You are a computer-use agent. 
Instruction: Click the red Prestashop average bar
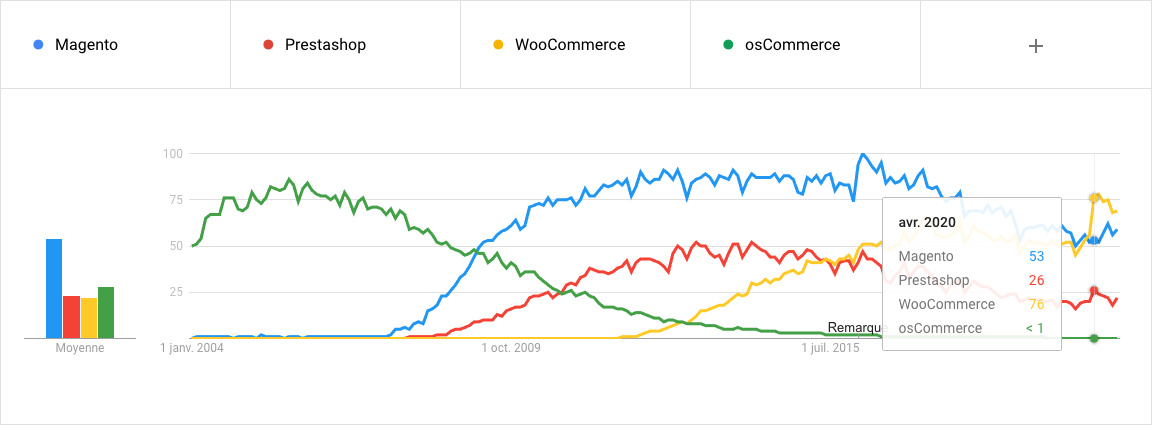click(x=71, y=317)
